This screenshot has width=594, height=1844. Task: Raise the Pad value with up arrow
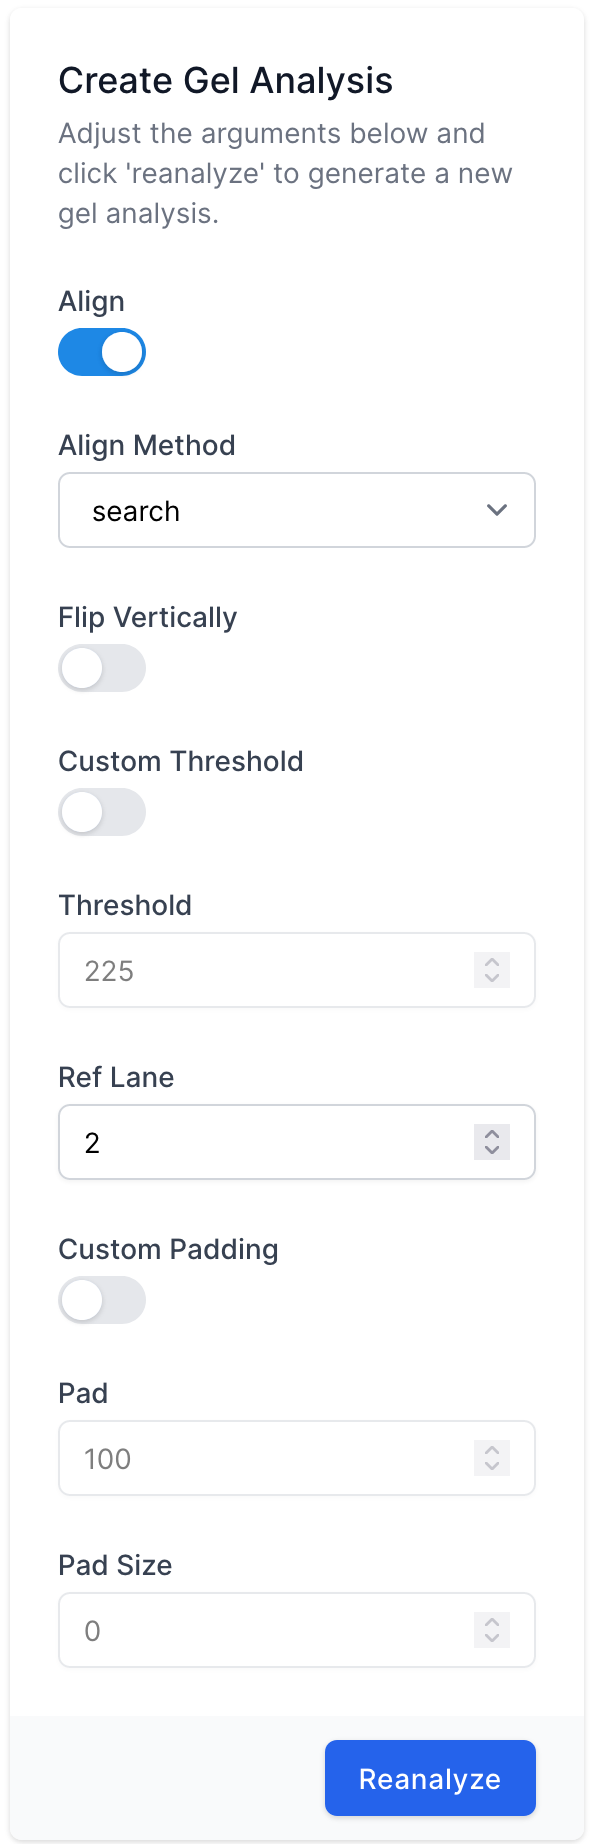[x=492, y=1450]
